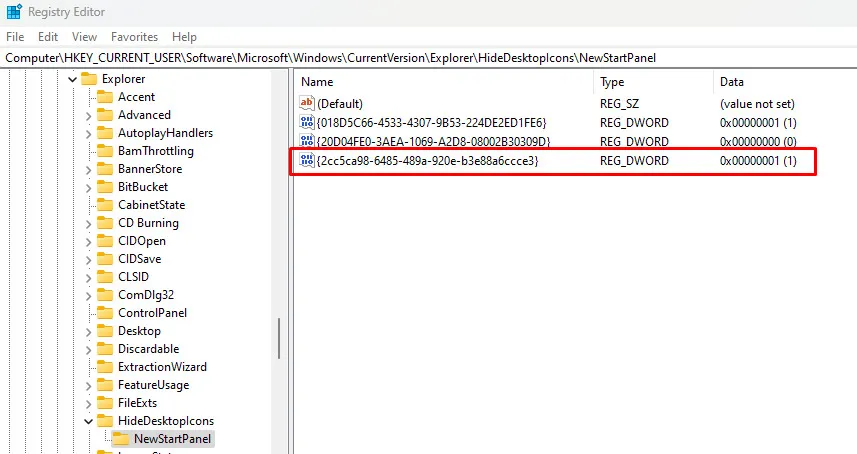Click the BamThrottling folder icon
This screenshot has height=454, width=857.
click(x=105, y=151)
